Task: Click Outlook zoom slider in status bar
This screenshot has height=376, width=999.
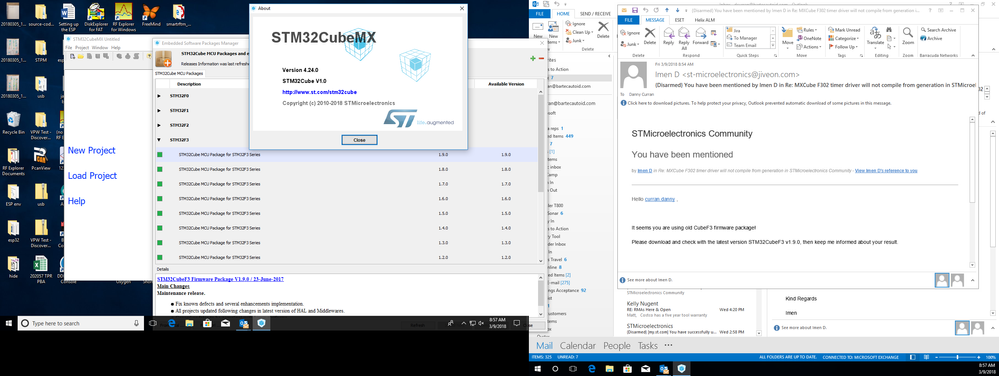Action: [958, 358]
